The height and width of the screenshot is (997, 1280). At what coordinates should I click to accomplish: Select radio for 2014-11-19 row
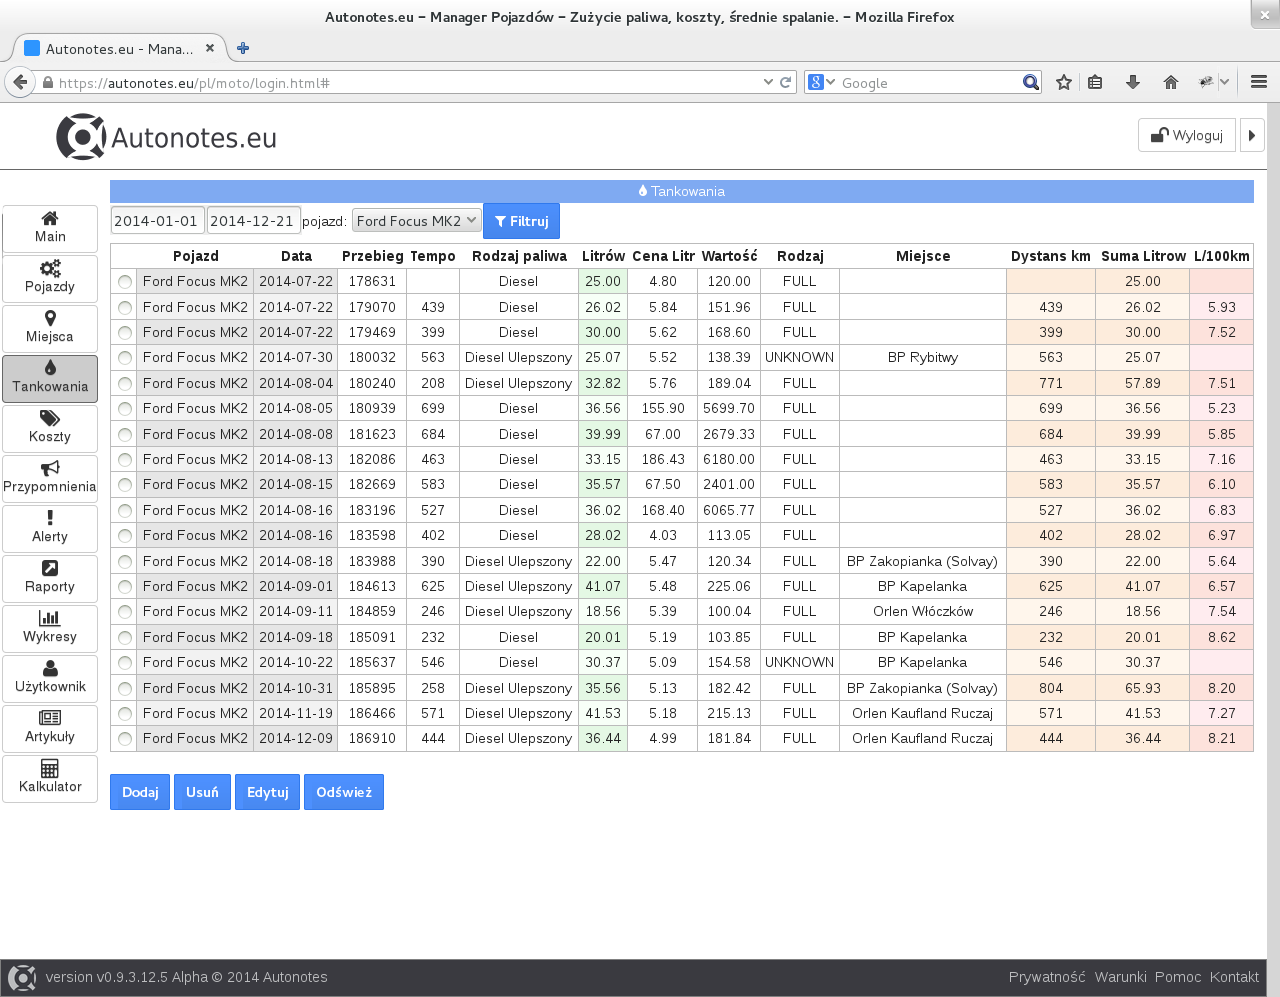(x=125, y=714)
